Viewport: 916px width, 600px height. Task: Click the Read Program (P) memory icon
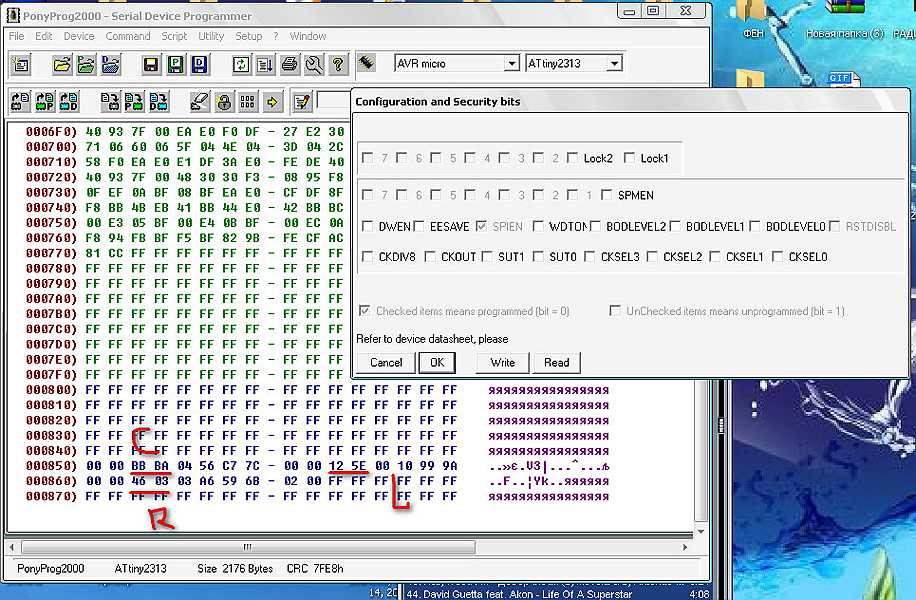(45, 102)
